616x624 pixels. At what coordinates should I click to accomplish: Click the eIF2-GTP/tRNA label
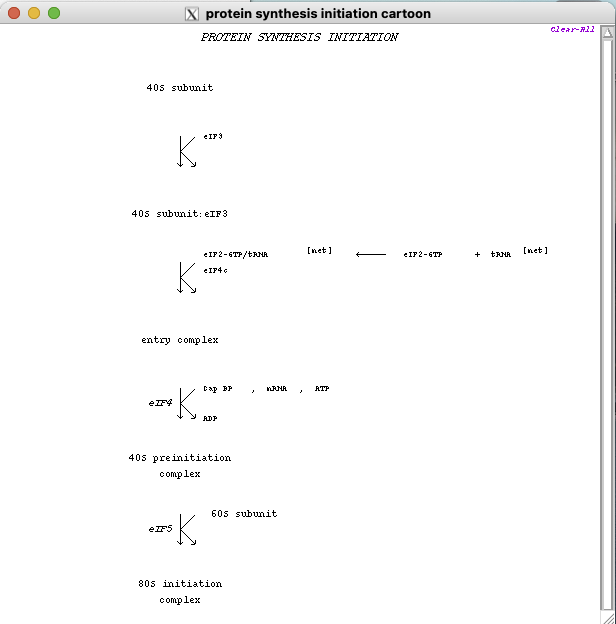click(x=235, y=255)
